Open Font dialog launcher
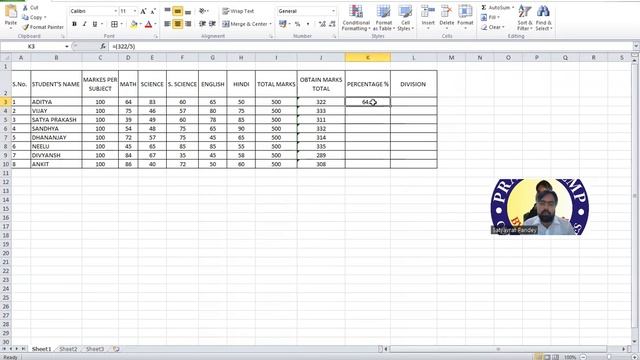The height and width of the screenshot is (360, 640). 156,37
